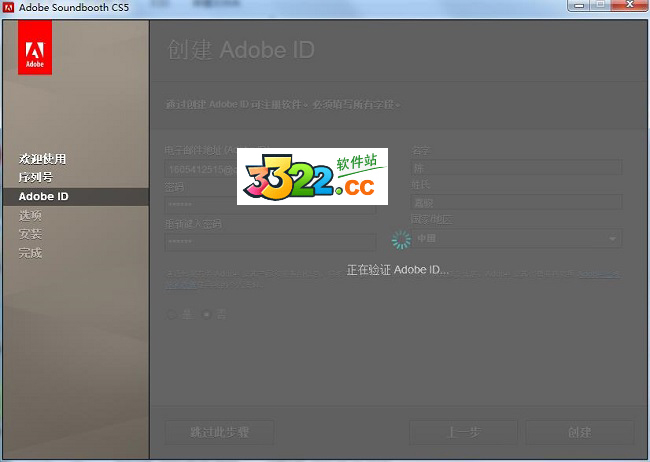Click the 名字 first name field

(x=517, y=168)
